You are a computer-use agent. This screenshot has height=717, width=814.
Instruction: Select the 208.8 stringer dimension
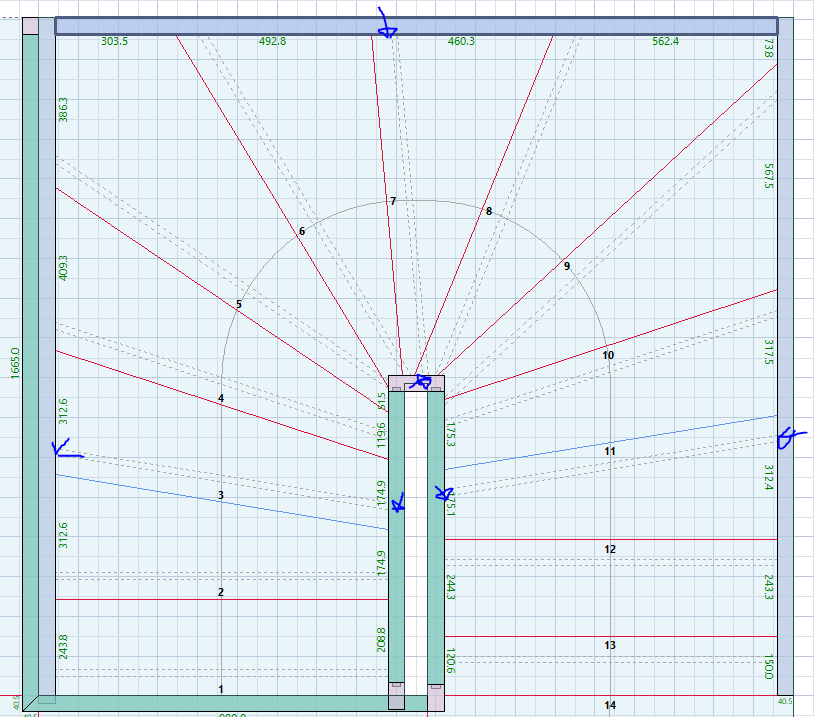click(x=382, y=640)
